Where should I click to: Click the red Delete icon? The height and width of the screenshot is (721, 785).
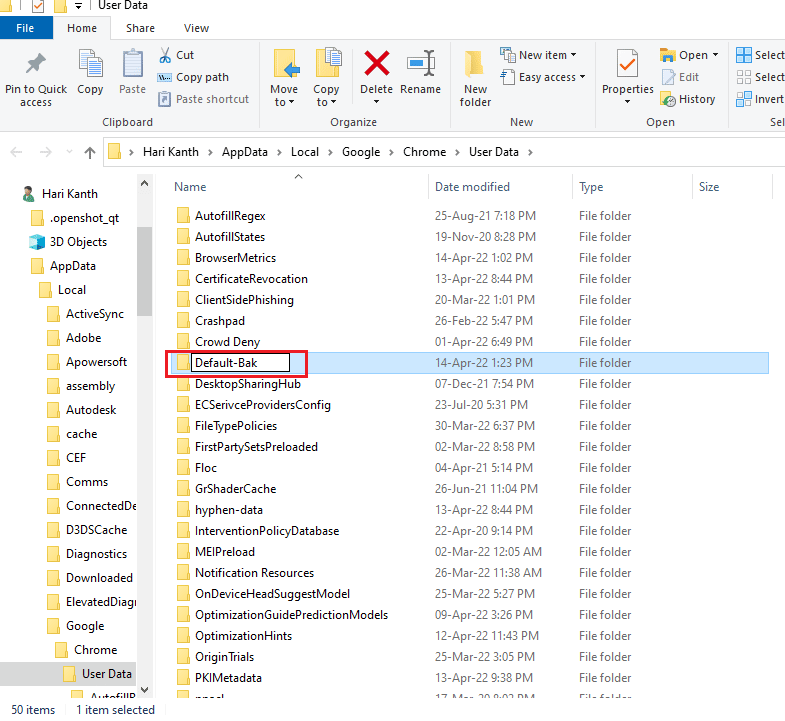pos(376,64)
